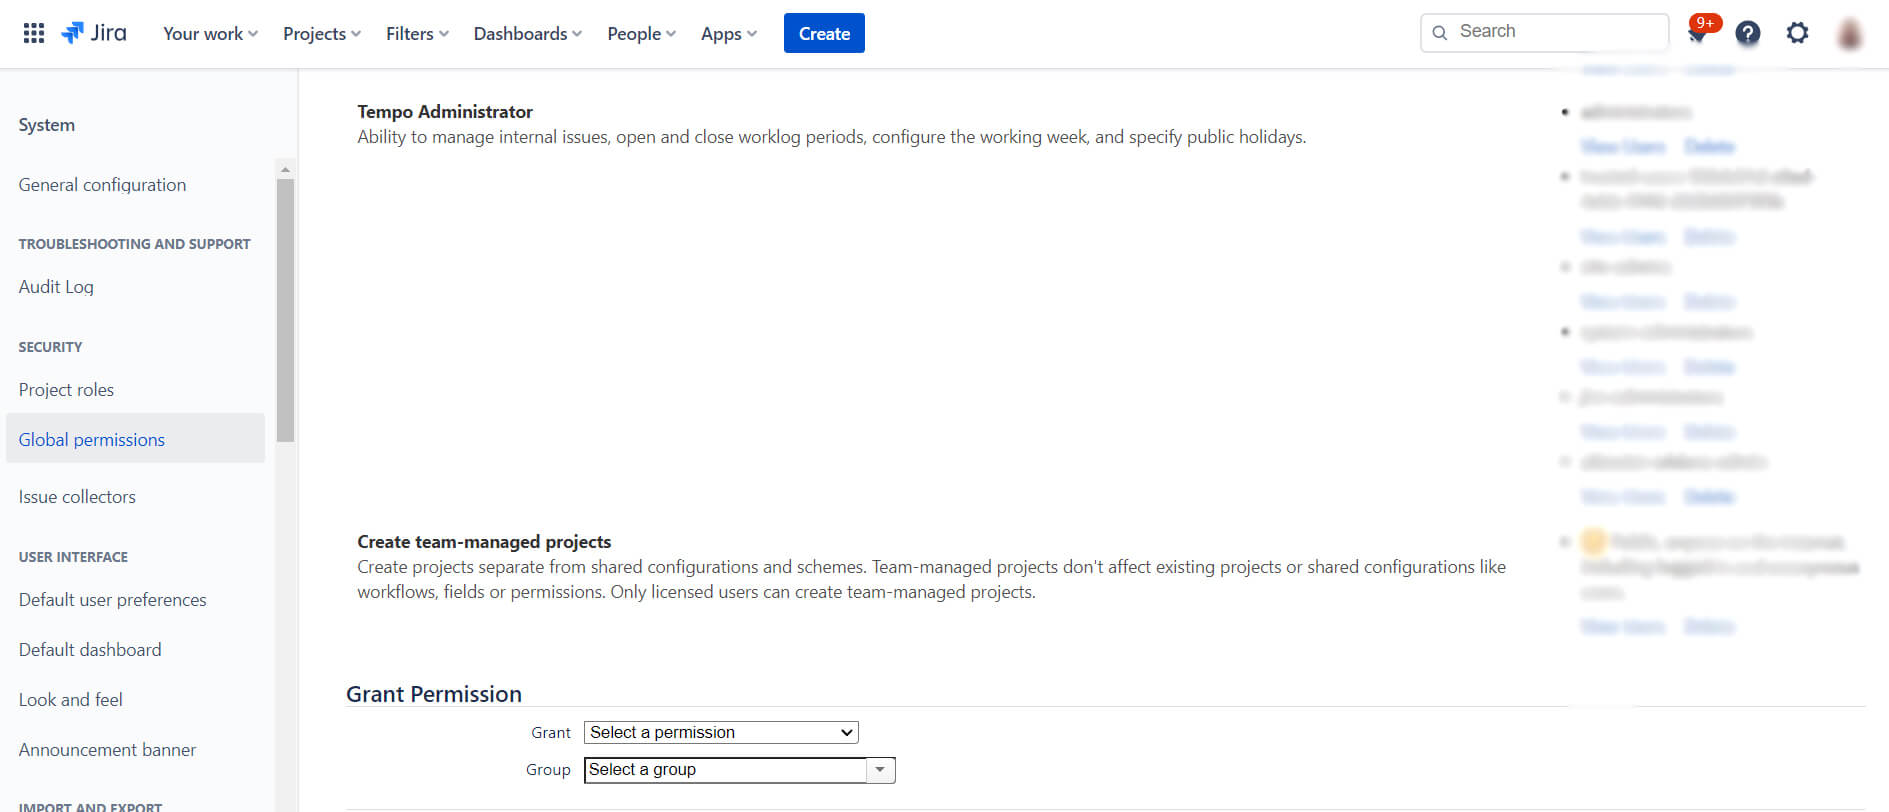Screen dimensions: 1889x812
Task: Open the Select a group combo arrow
Action: [x=880, y=770]
